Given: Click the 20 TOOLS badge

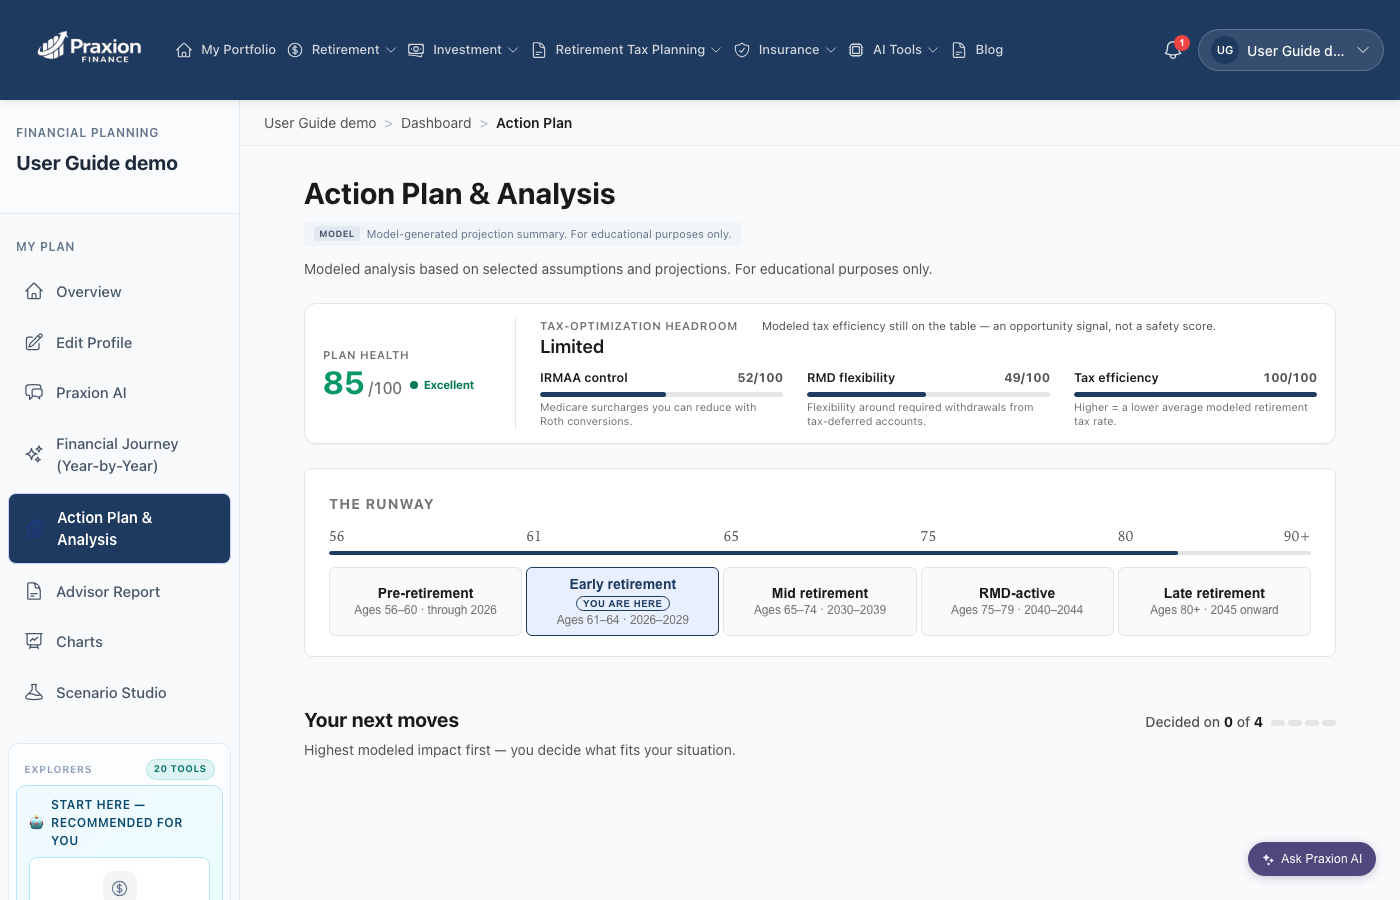Looking at the screenshot, I should pyautogui.click(x=180, y=769).
